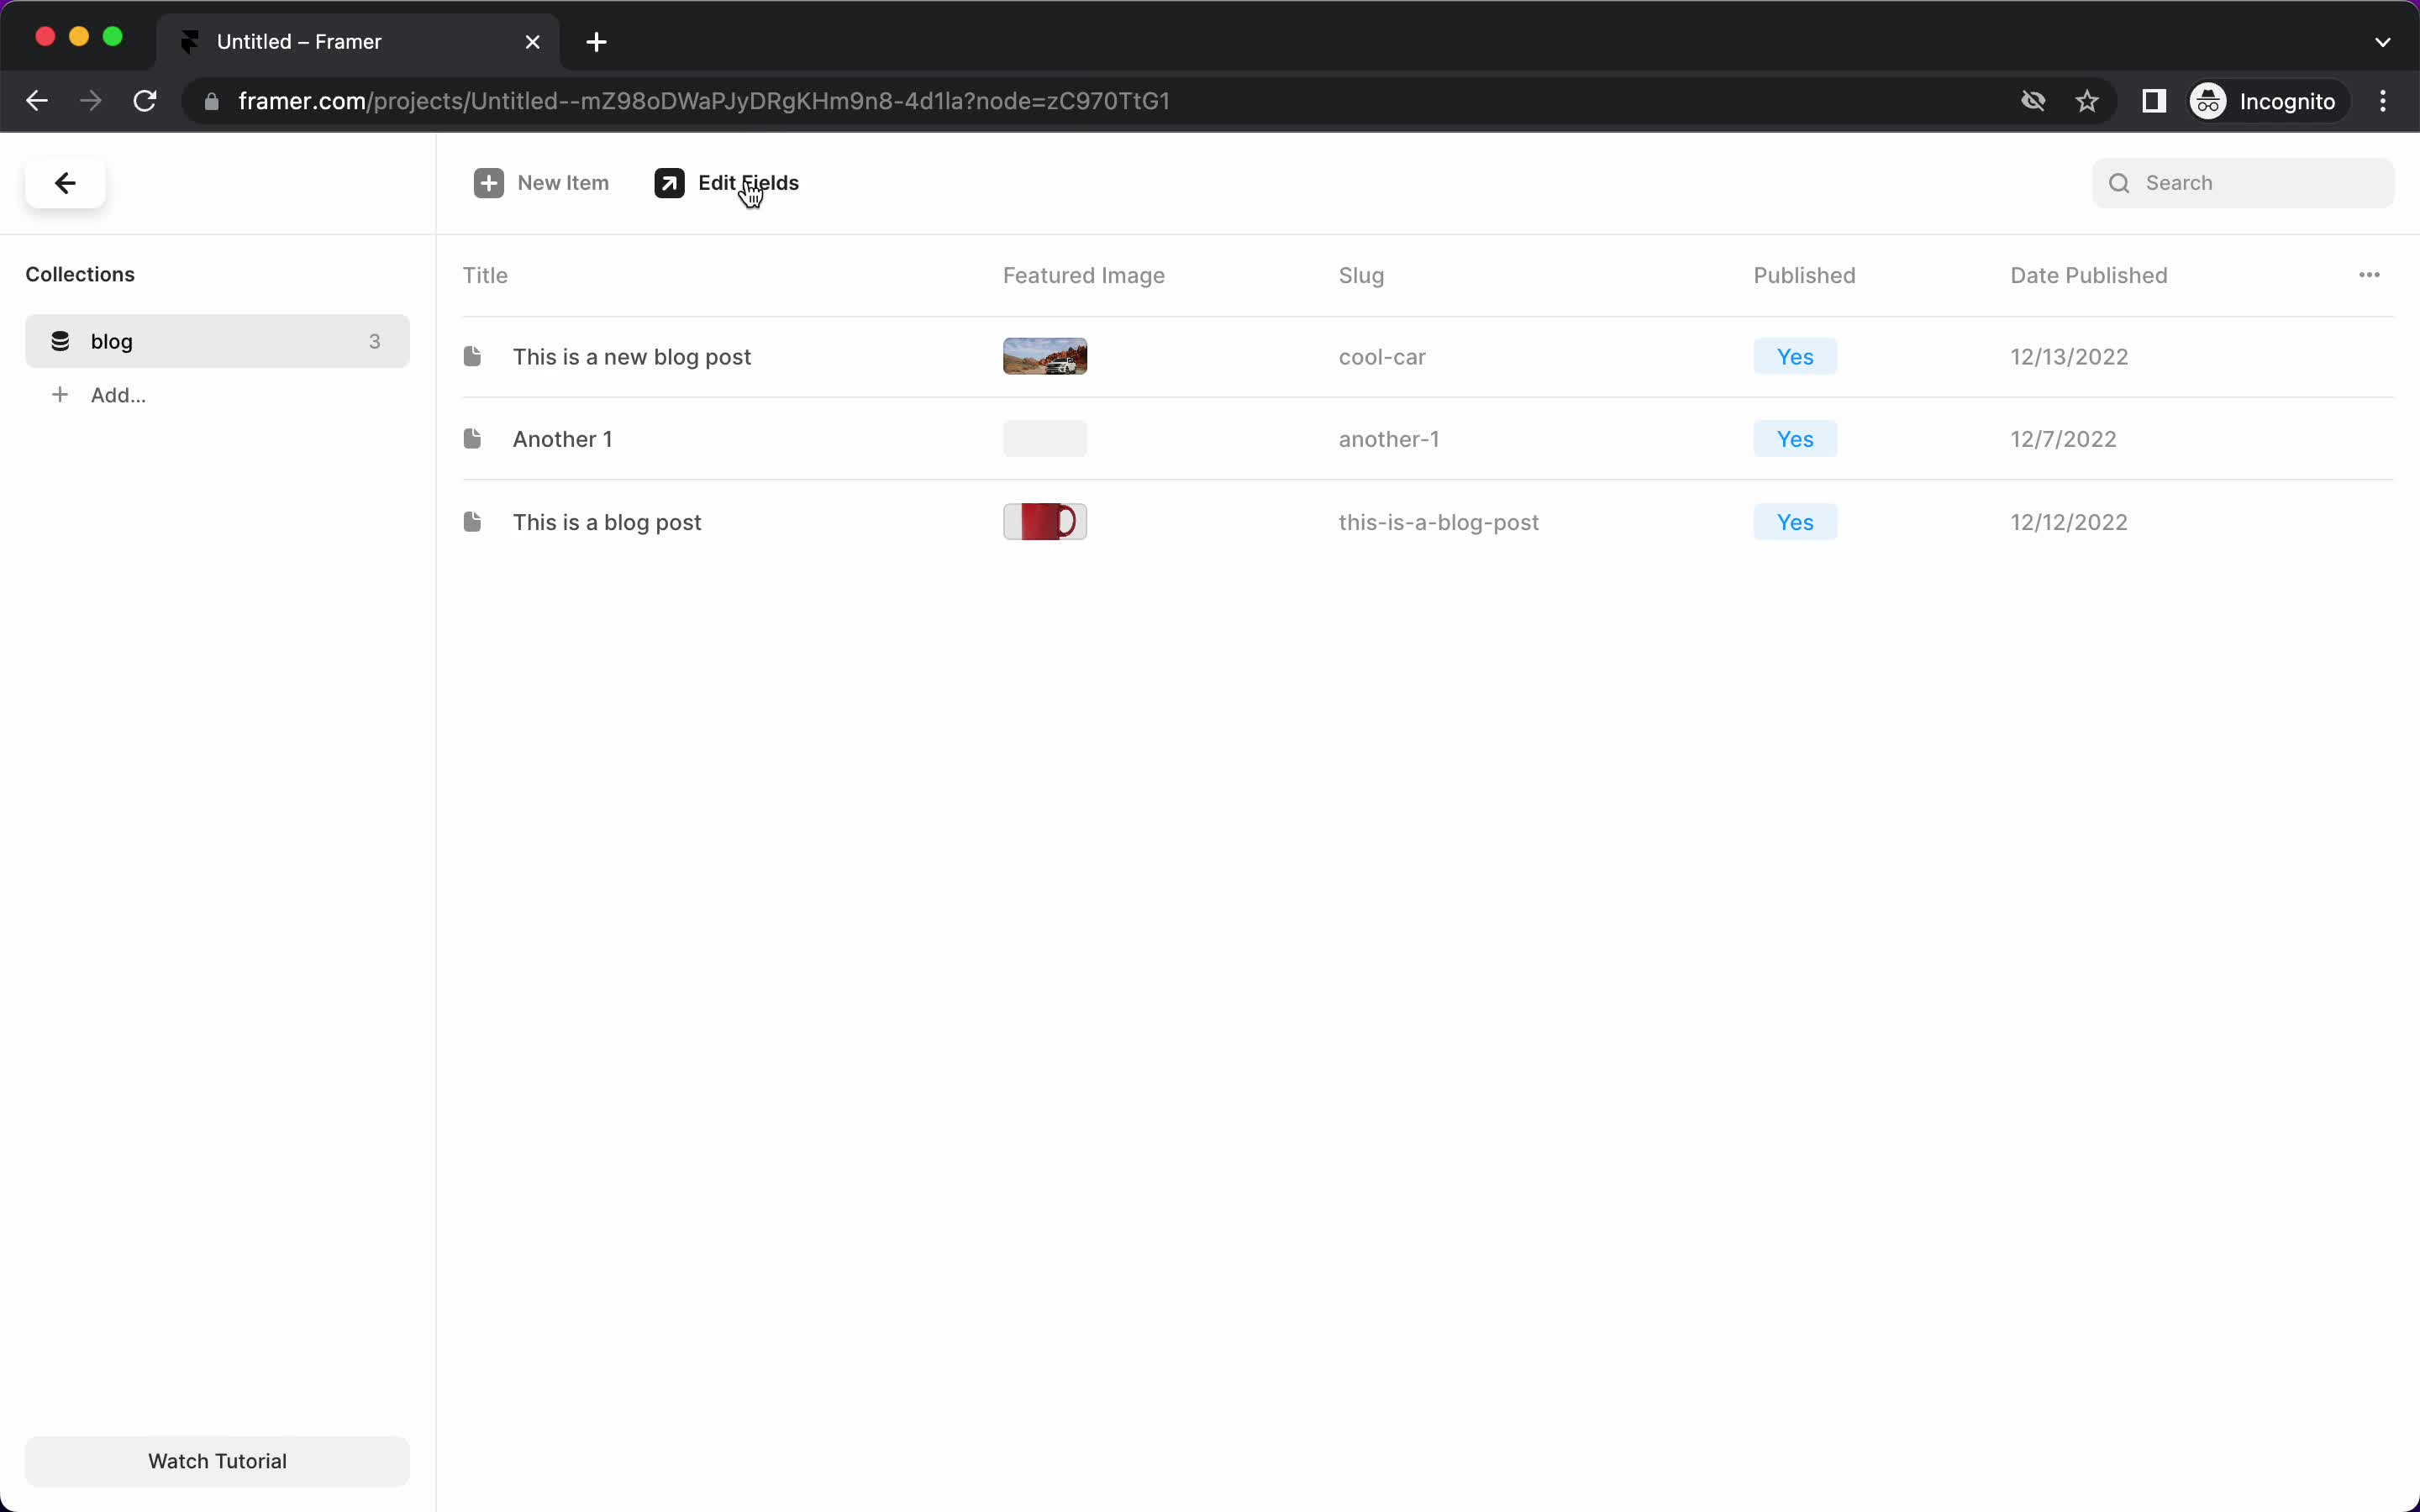Click the back arrow navigation icon
Viewport: 2420px width, 1512px height.
(x=66, y=183)
